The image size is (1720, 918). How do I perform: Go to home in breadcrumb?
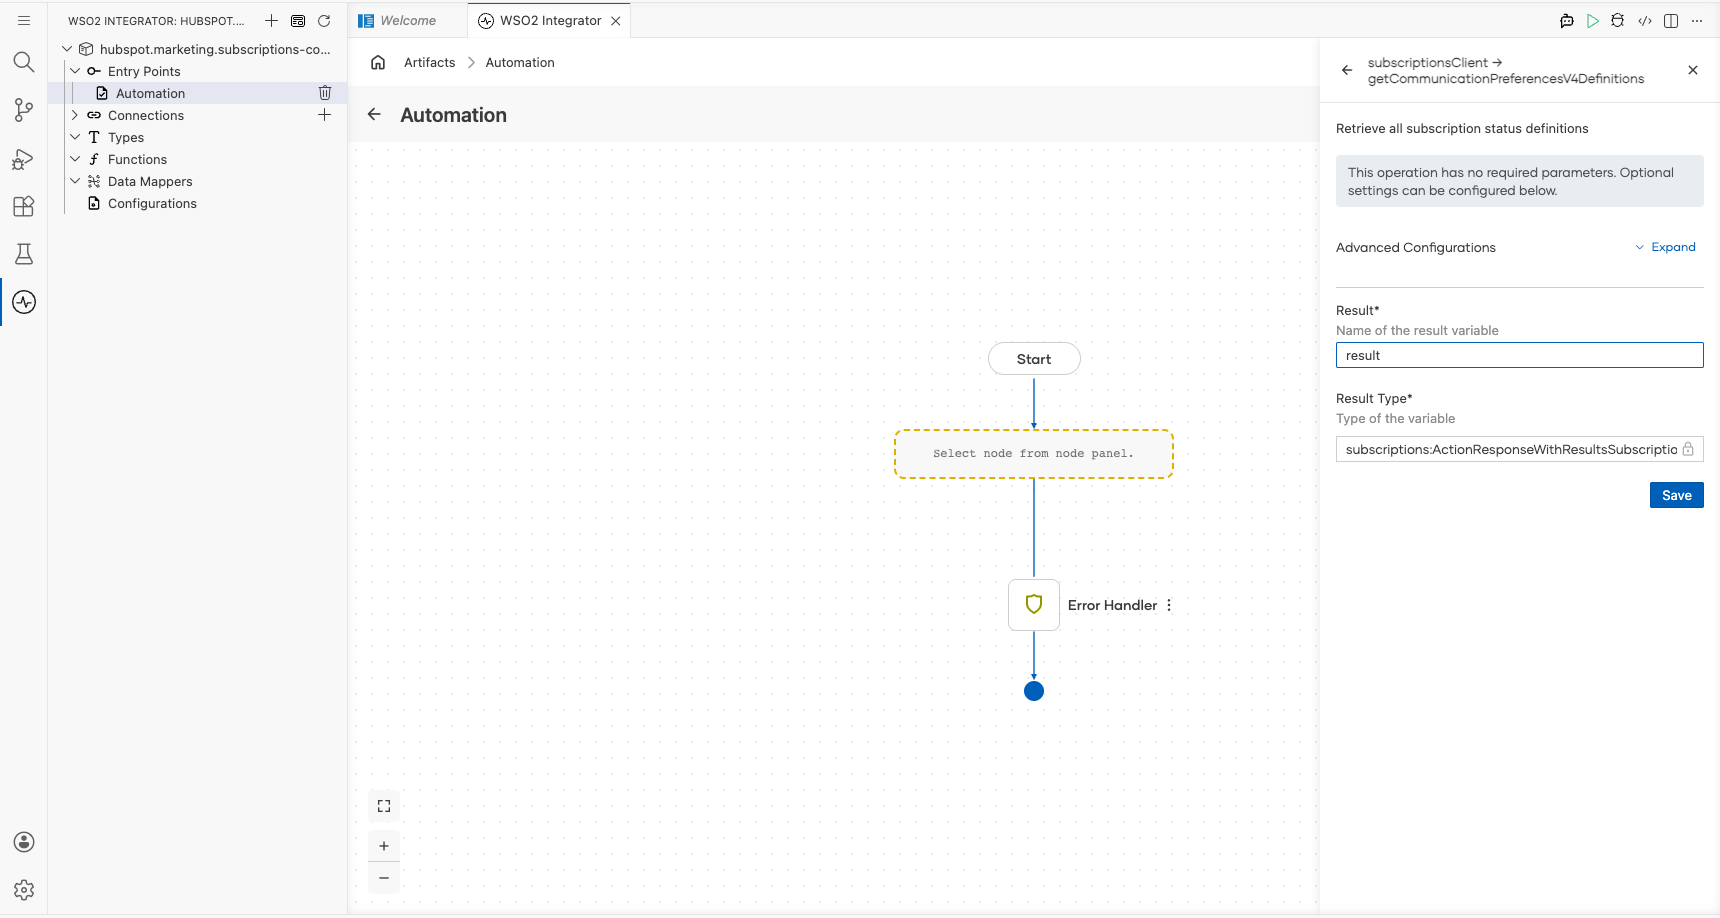(x=378, y=62)
